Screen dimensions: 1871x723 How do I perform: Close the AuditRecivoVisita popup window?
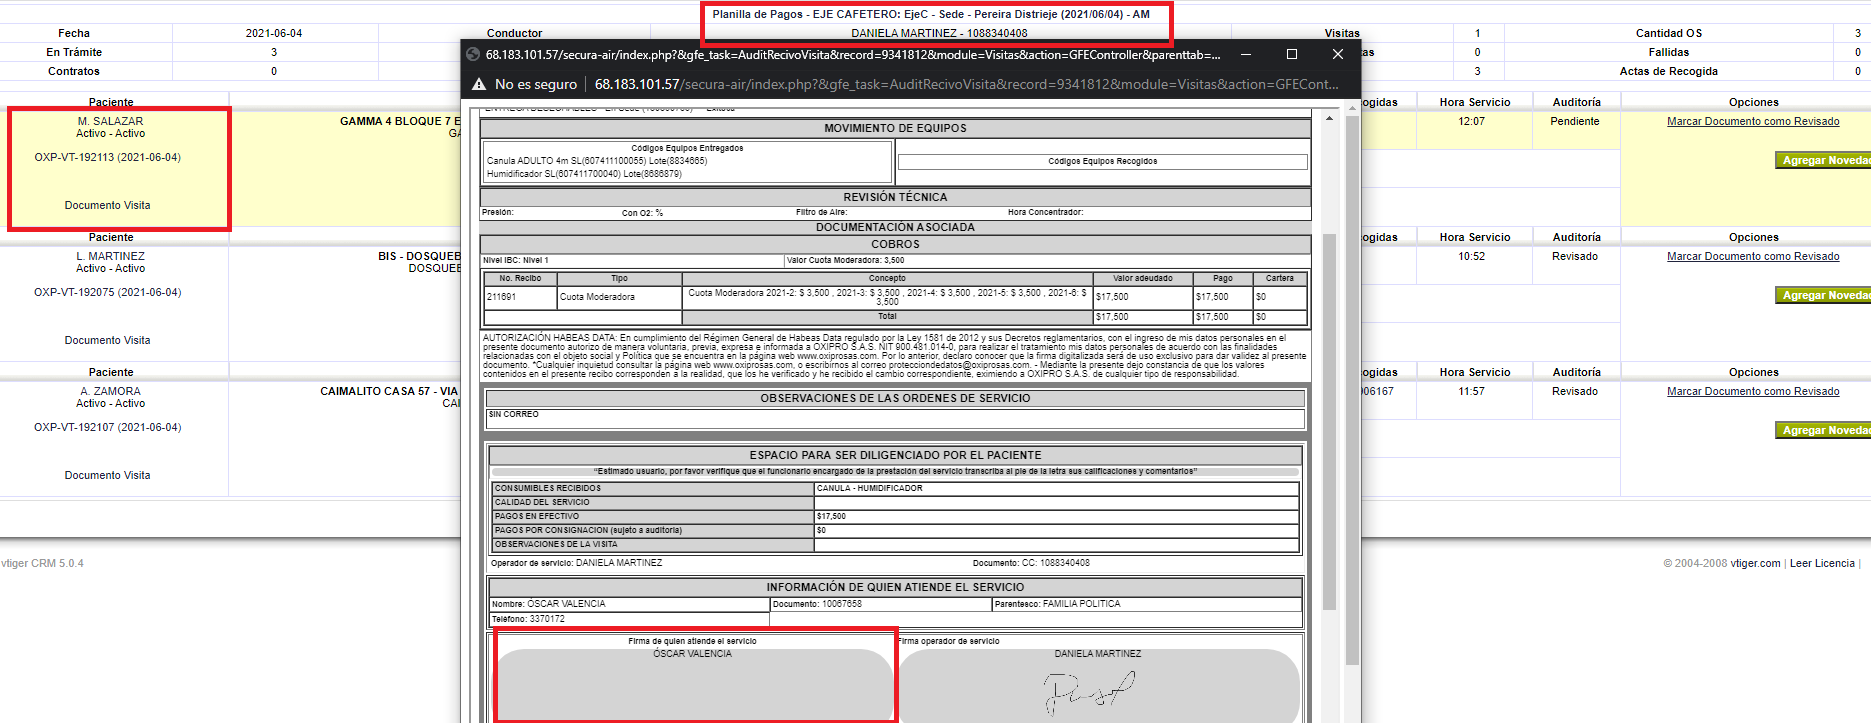tap(1338, 54)
